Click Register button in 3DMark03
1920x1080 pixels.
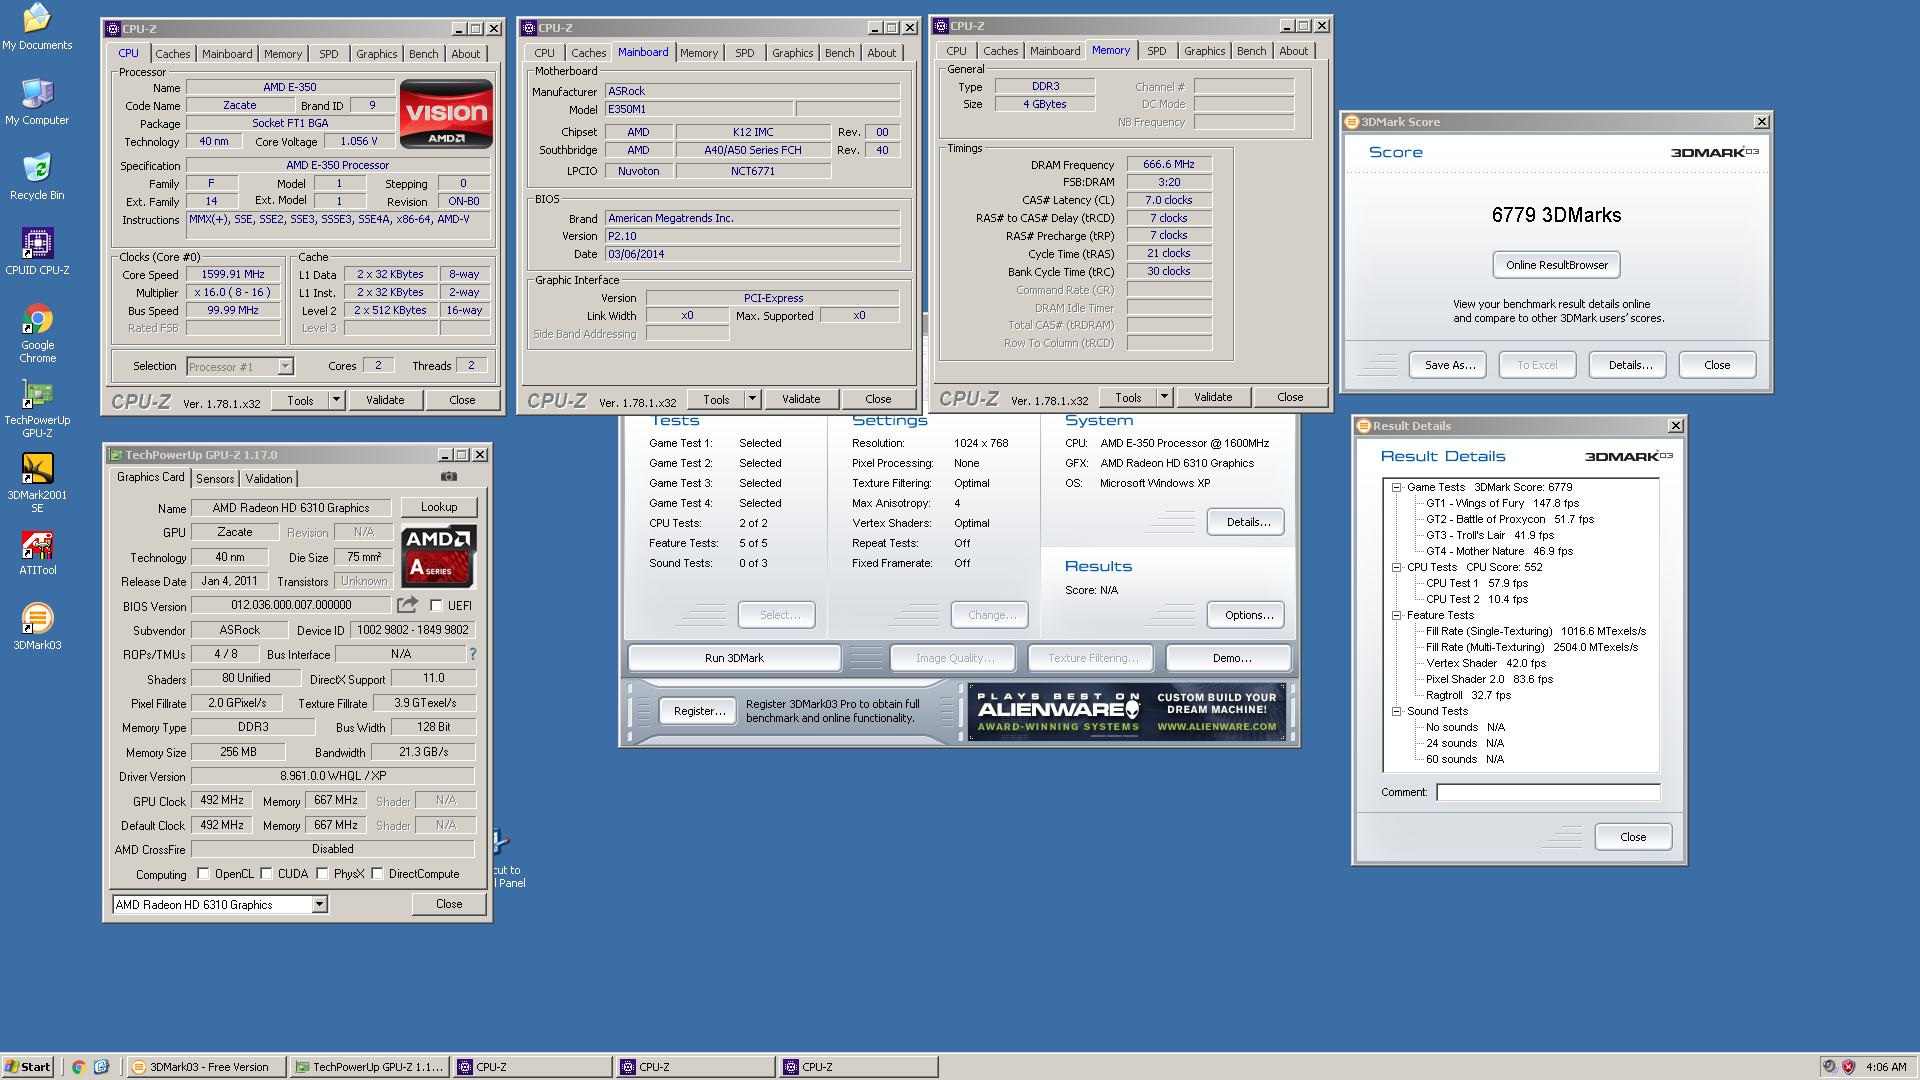[699, 711]
